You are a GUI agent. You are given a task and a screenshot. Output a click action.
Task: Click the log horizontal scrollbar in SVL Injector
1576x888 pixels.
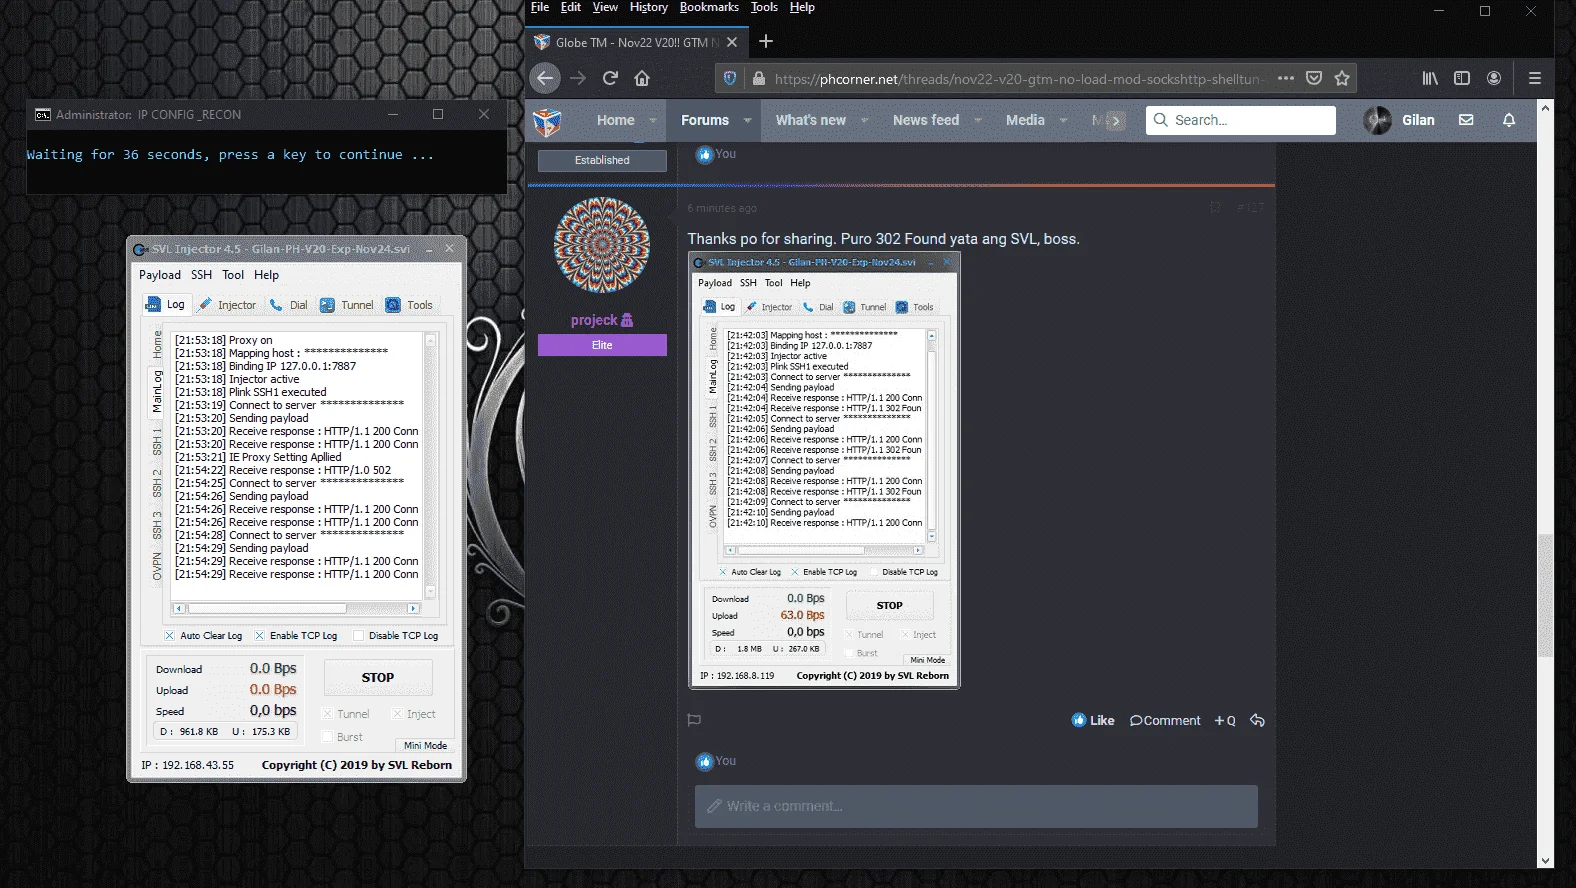[296, 608]
